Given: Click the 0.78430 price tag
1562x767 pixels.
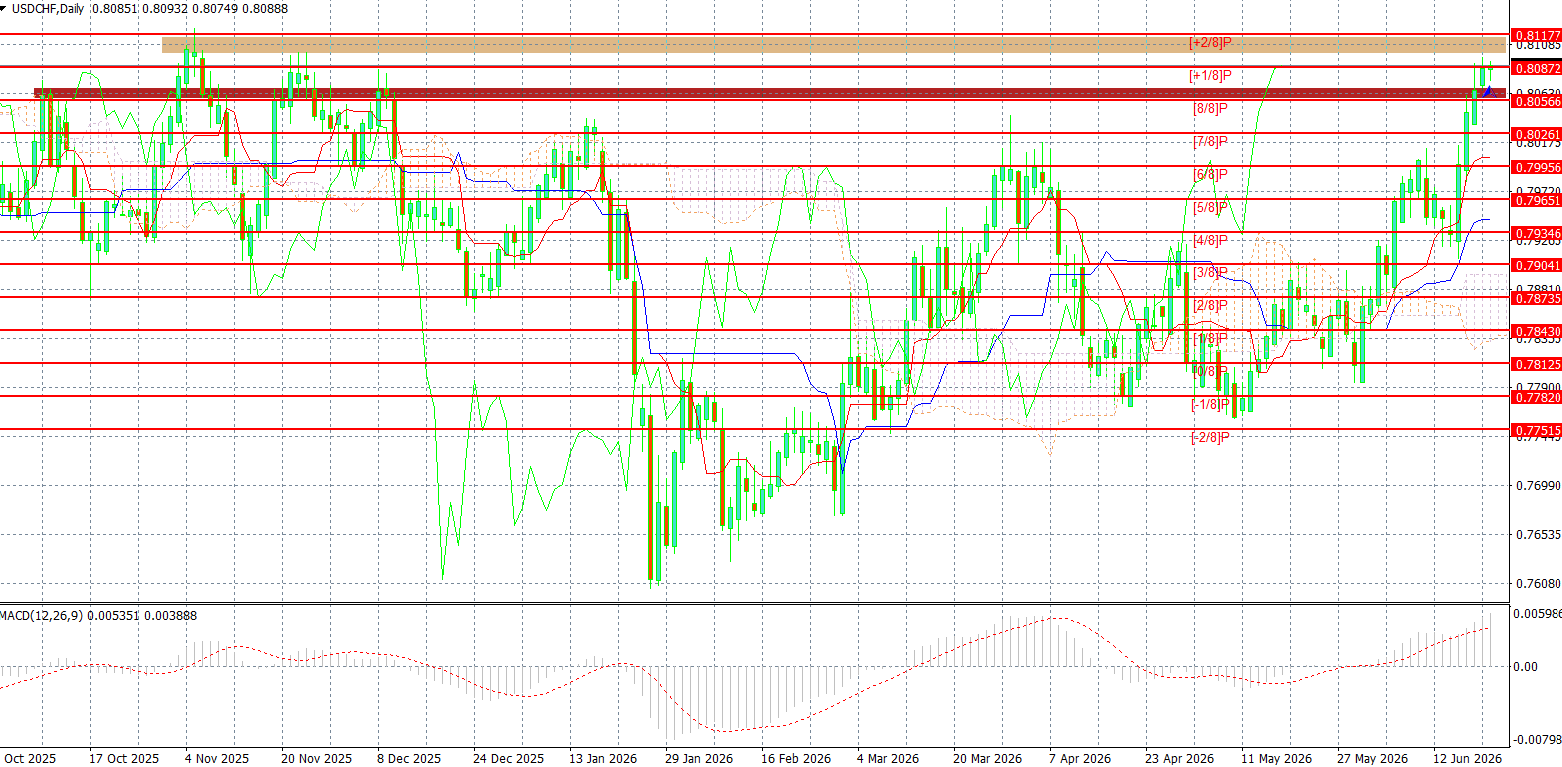Looking at the screenshot, I should pyautogui.click(x=1538, y=331).
